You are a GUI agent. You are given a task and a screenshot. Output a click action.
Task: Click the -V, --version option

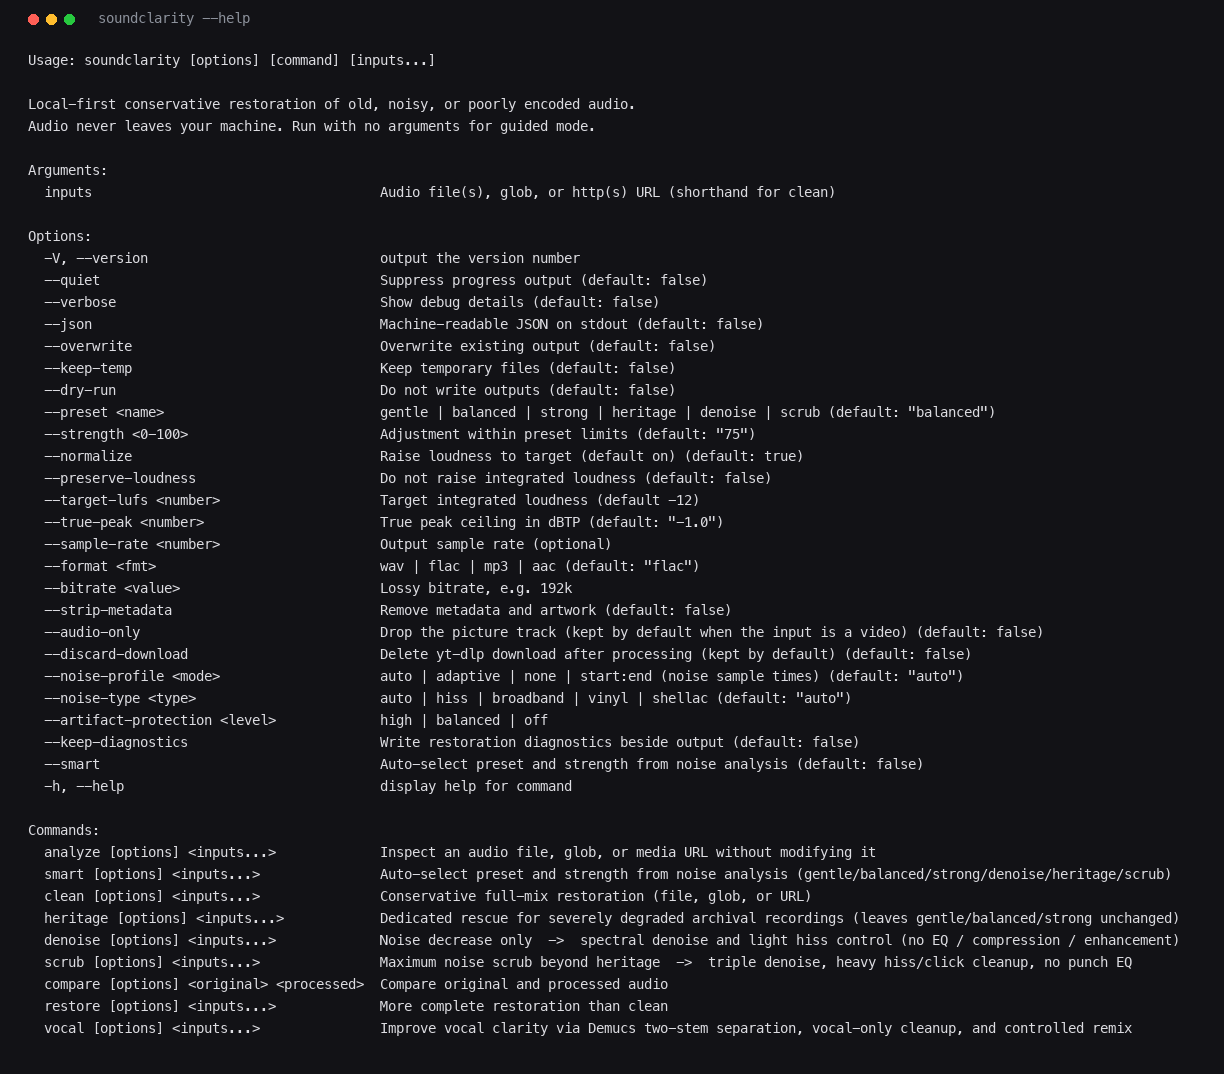[96, 258]
